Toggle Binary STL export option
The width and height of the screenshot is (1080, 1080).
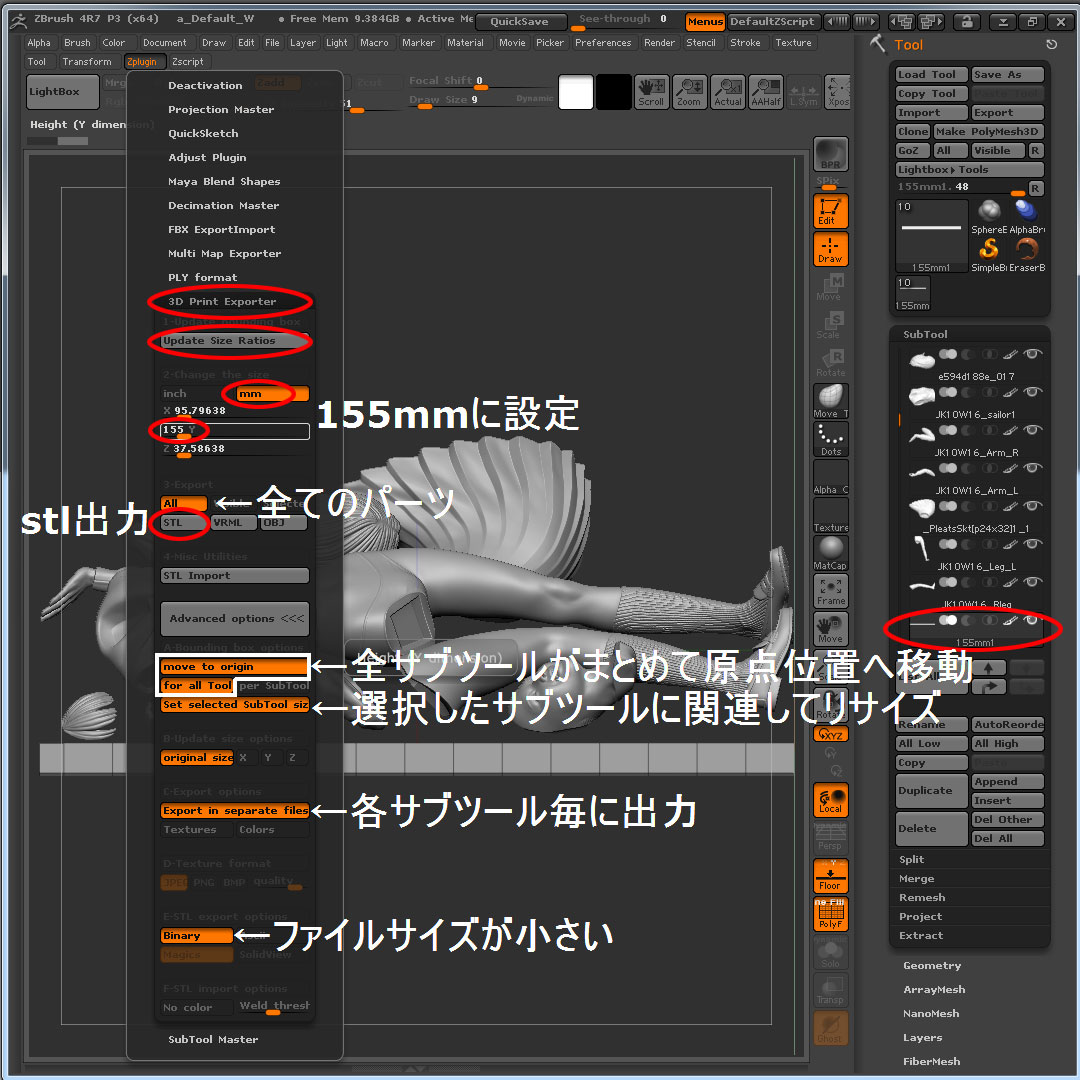(x=196, y=935)
